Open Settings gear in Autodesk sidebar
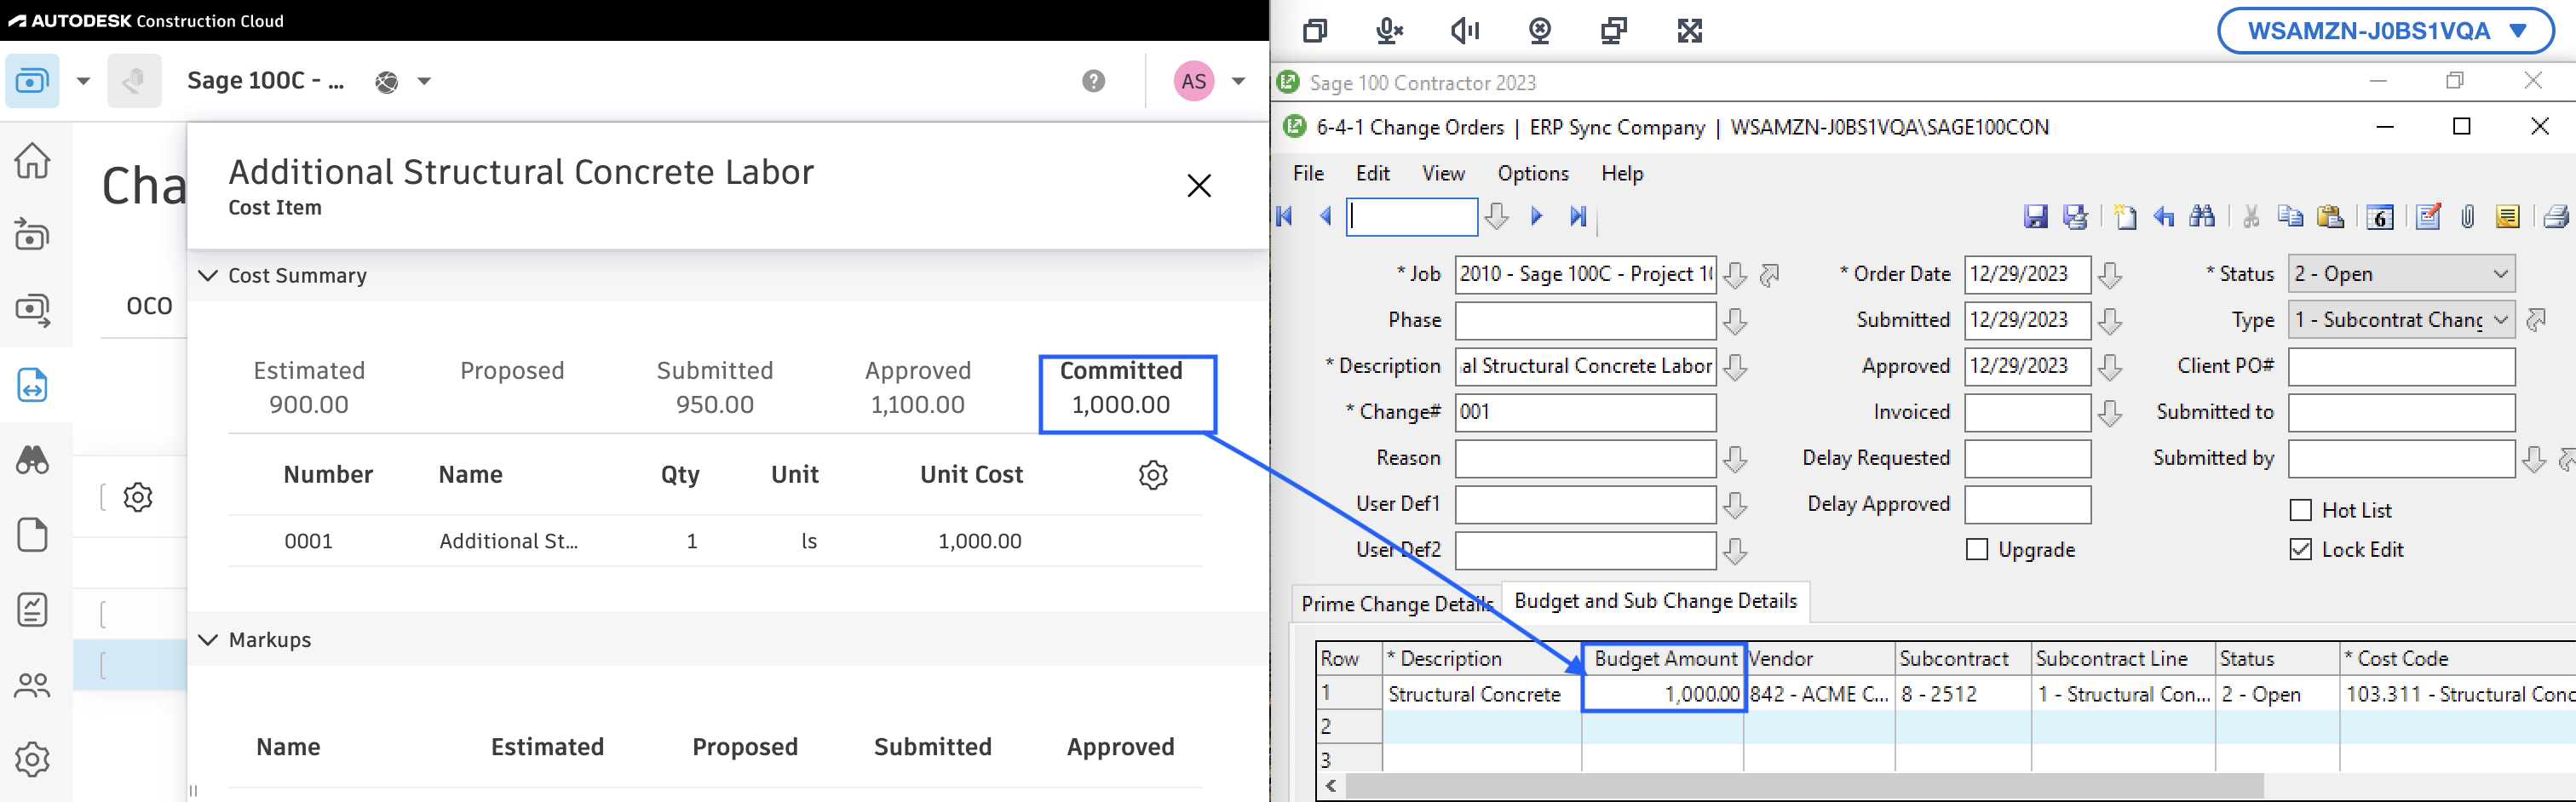The image size is (2576, 802). pyautogui.click(x=32, y=760)
